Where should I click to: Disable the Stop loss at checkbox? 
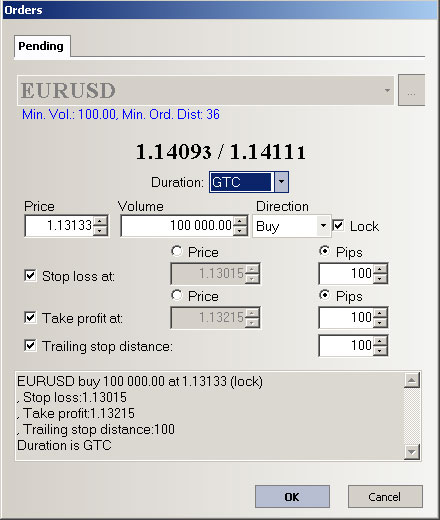tap(30, 276)
